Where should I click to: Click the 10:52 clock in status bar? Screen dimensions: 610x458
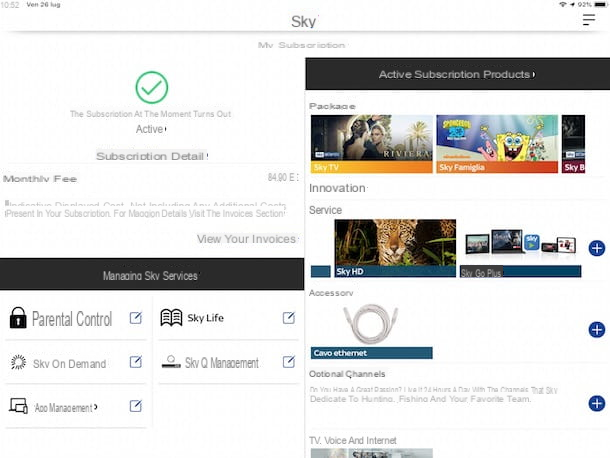click(x=10, y=5)
